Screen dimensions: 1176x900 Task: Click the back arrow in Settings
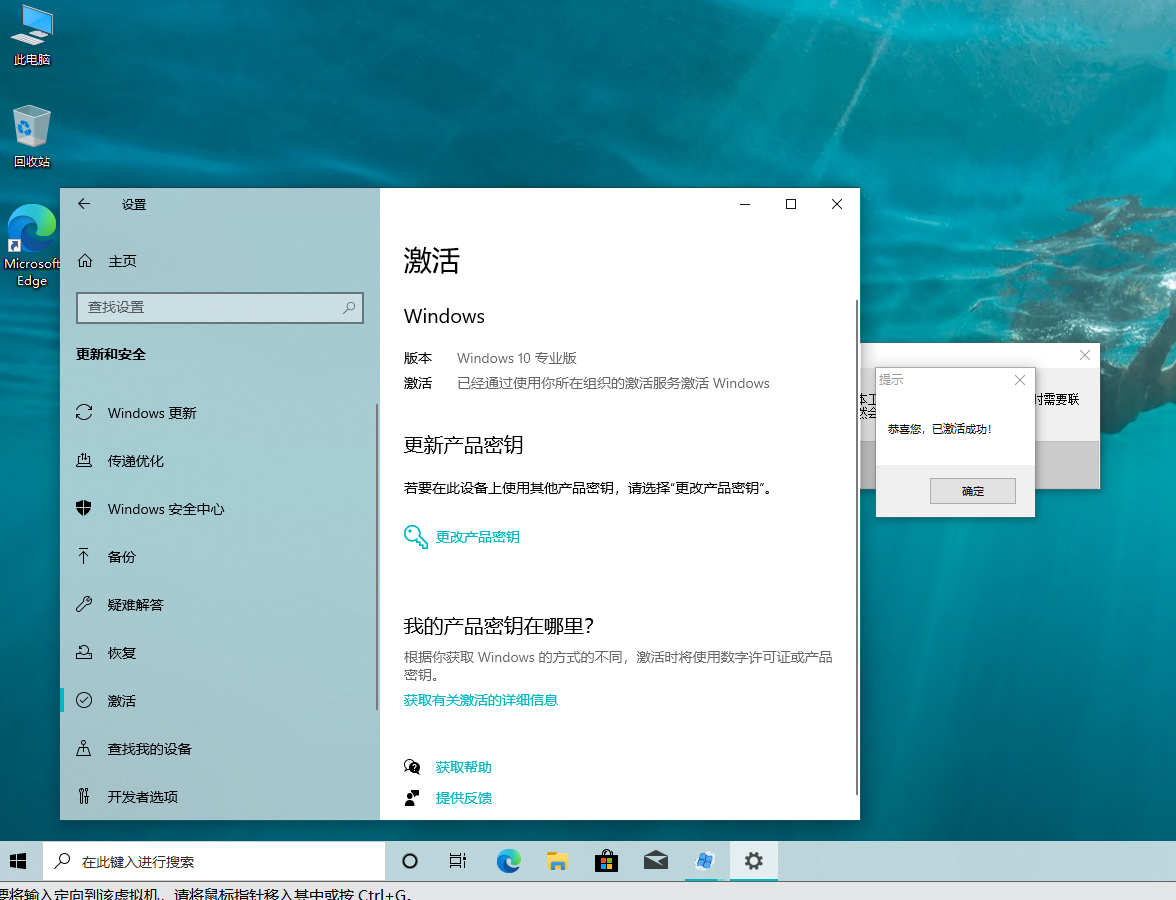84,204
